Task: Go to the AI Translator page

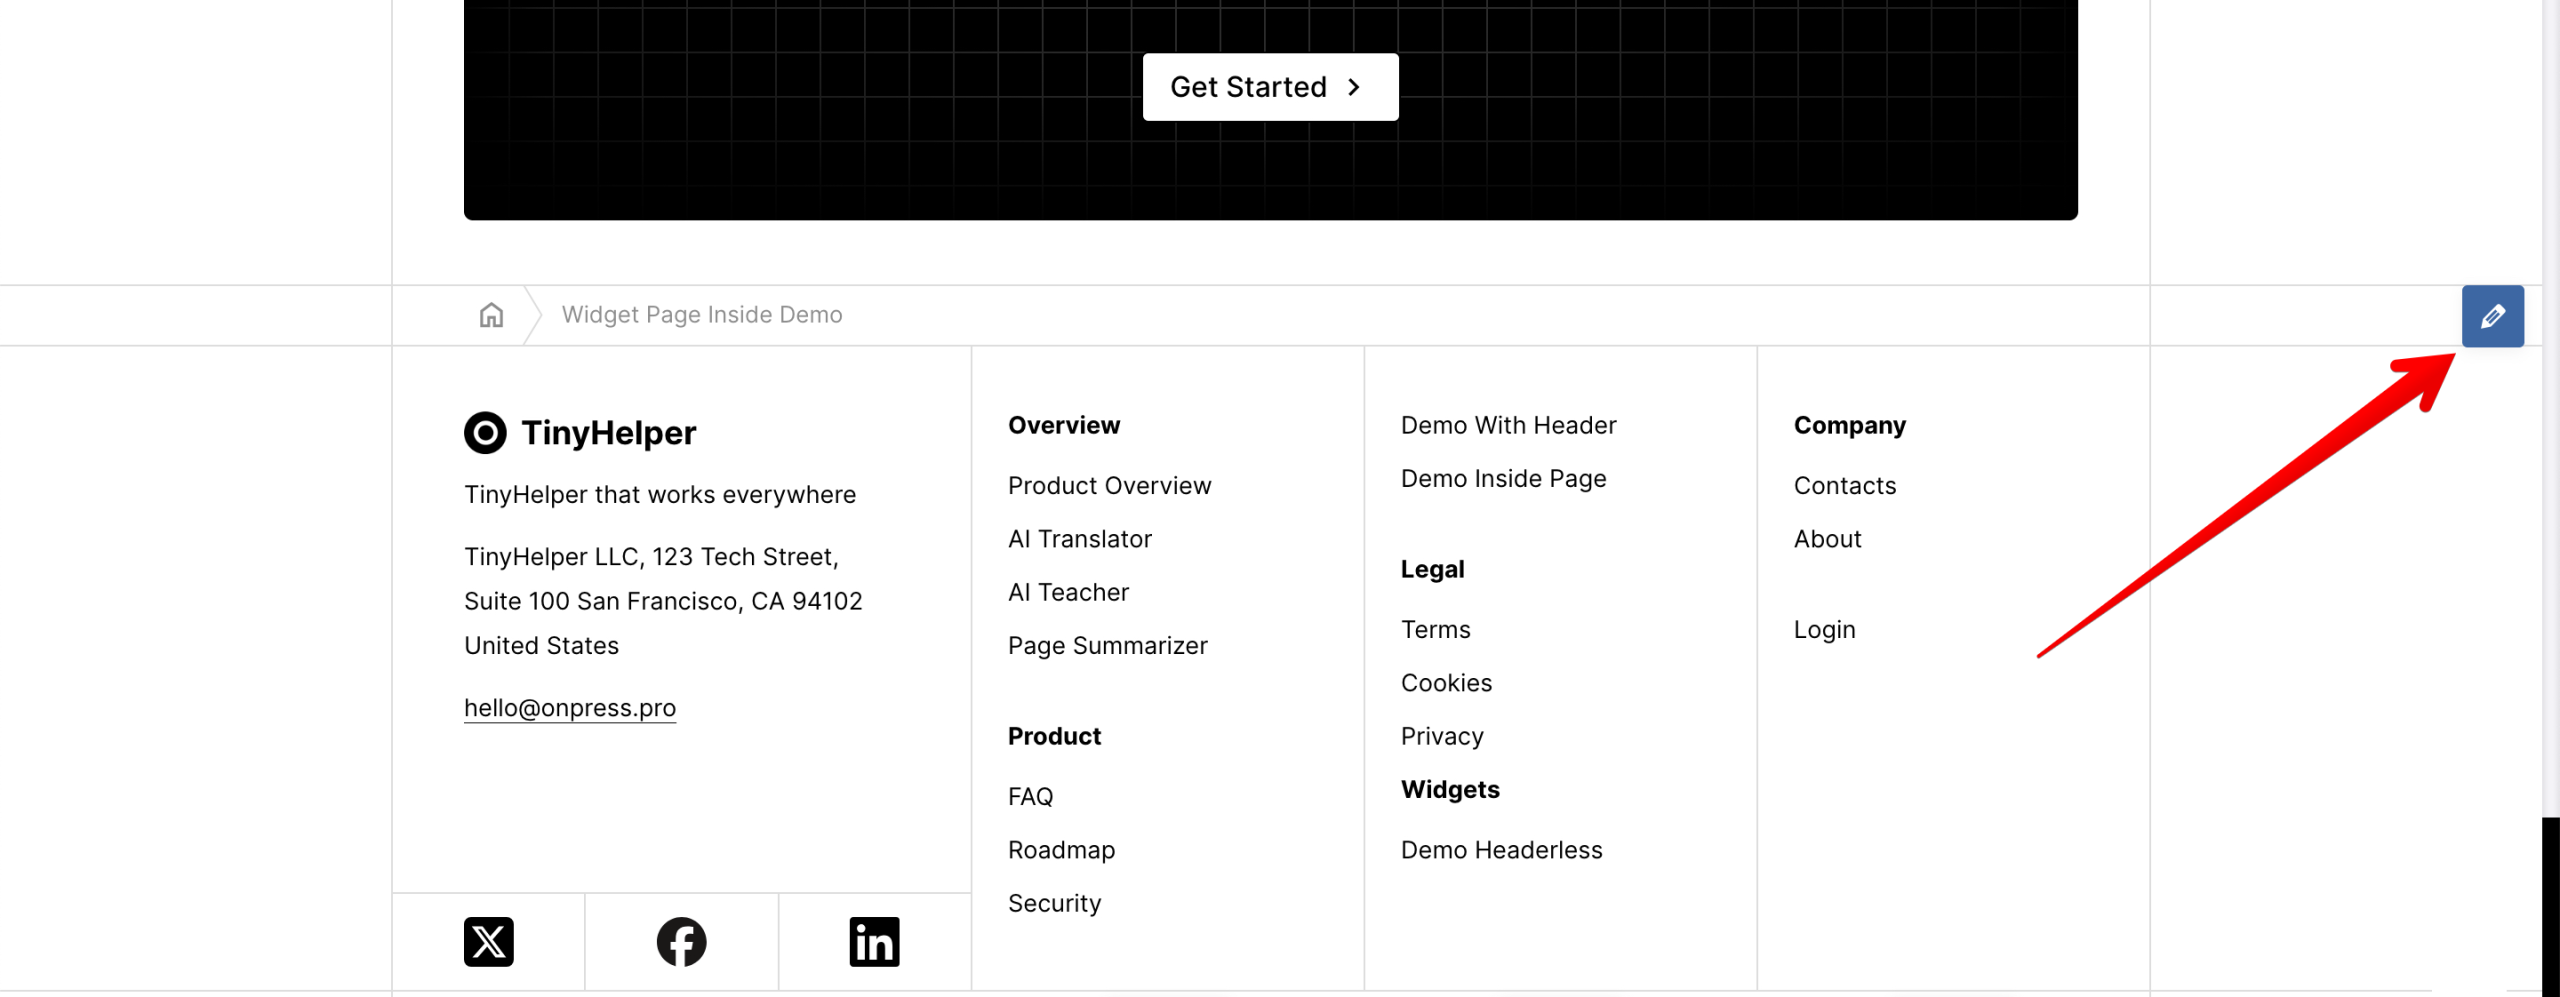Action: tap(1080, 539)
